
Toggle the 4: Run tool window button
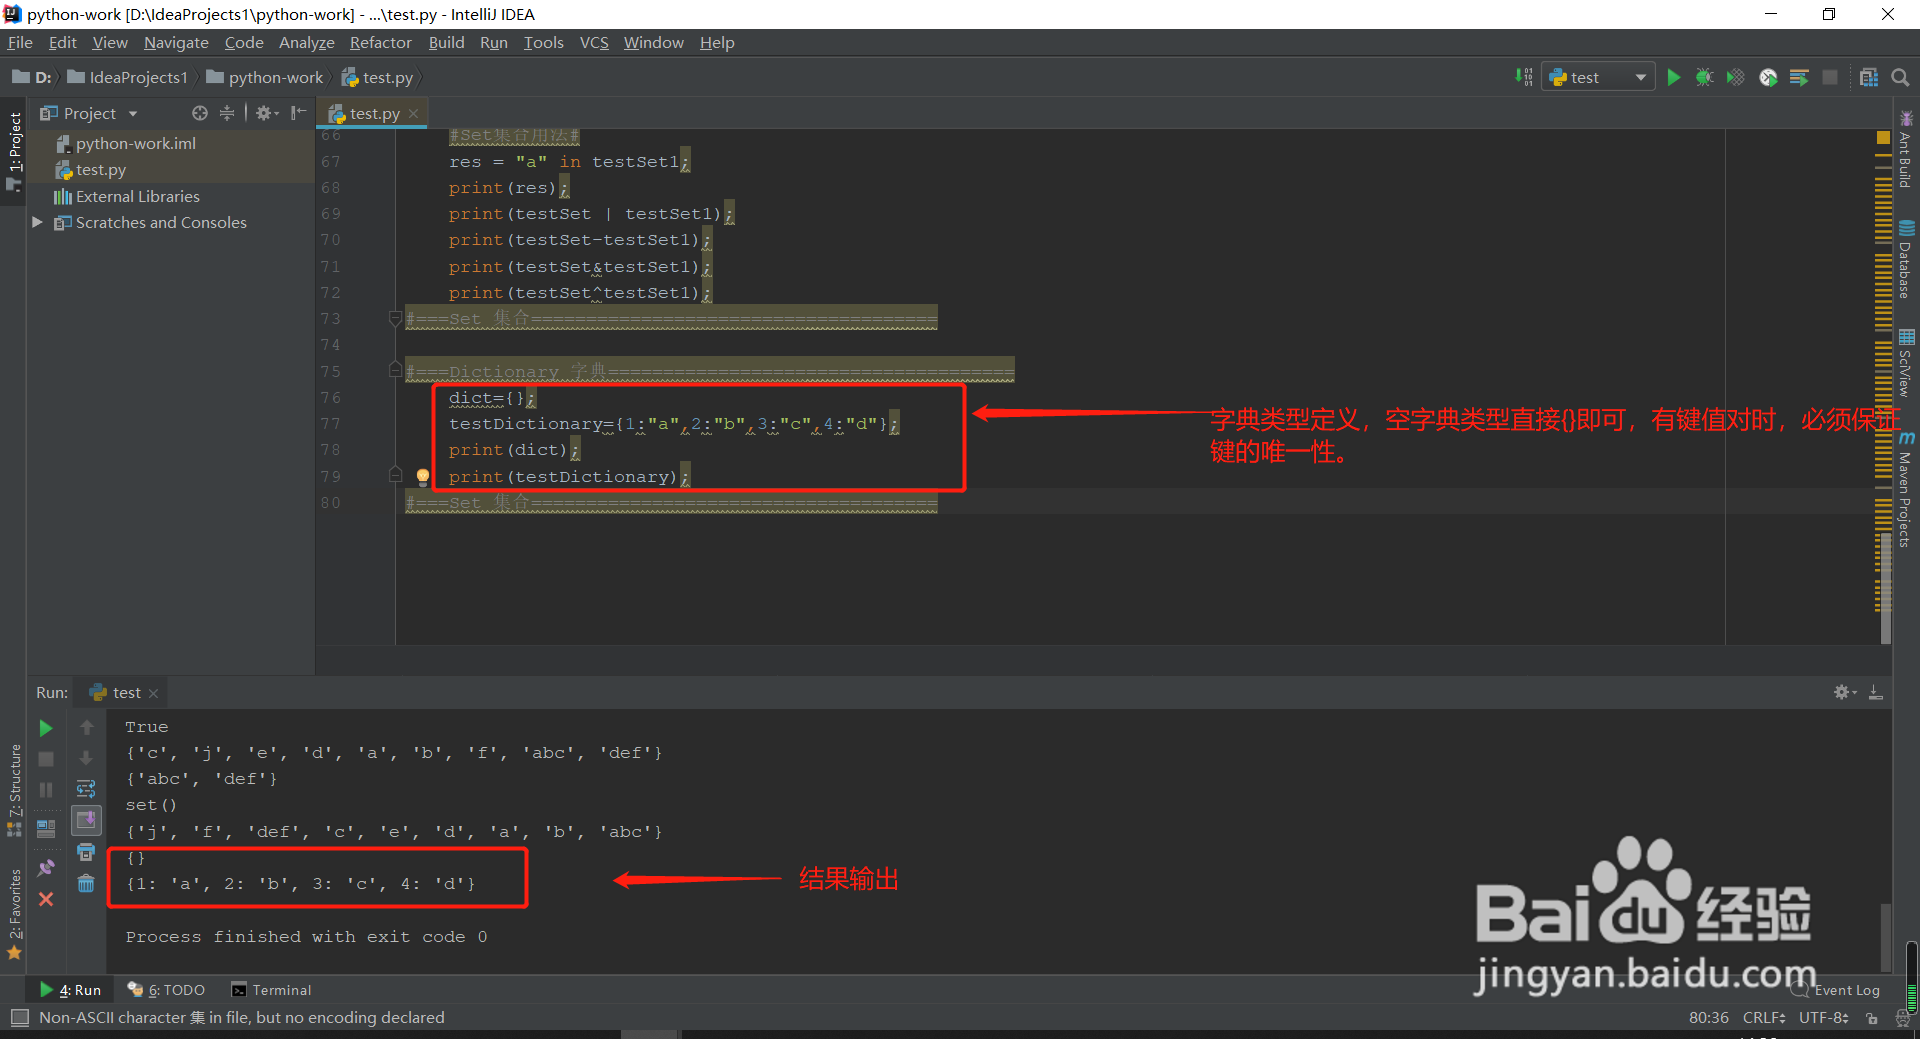70,990
